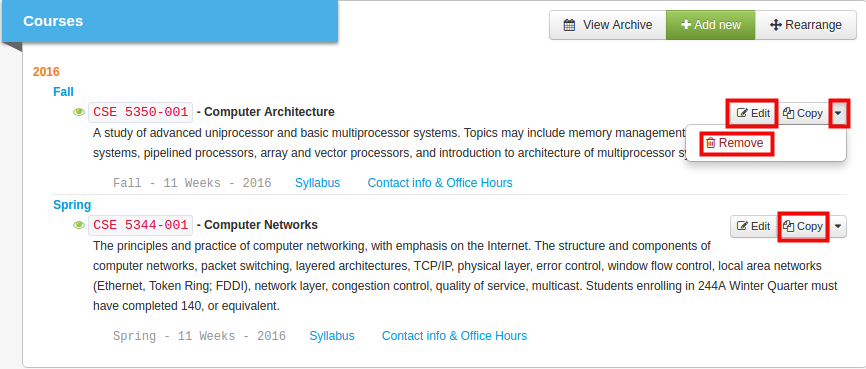Open Syllabus link for Fall course
This screenshot has width=866, height=369.
click(318, 183)
